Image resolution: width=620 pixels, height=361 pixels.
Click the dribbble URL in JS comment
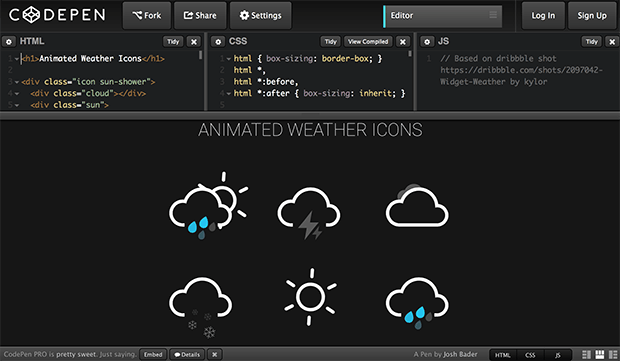pyautogui.click(x=522, y=70)
